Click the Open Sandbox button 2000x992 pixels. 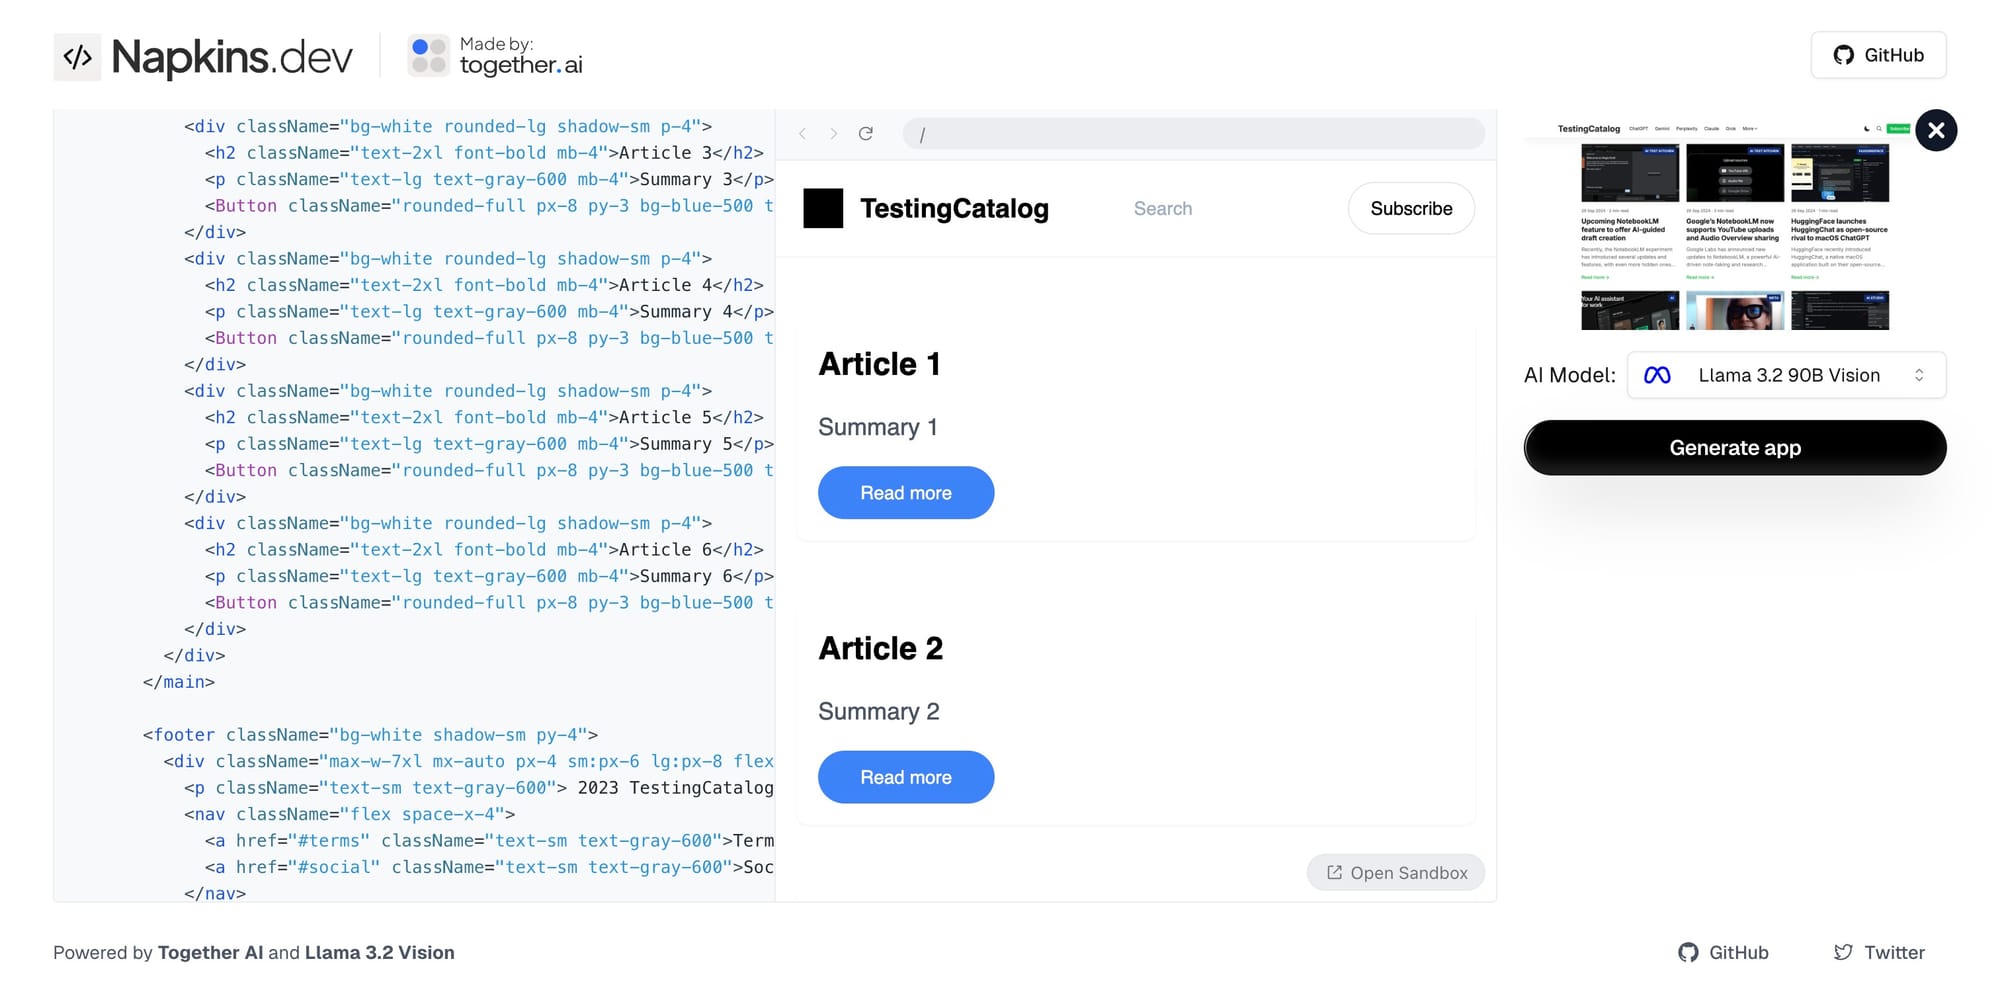click(x=1396, y=873)
